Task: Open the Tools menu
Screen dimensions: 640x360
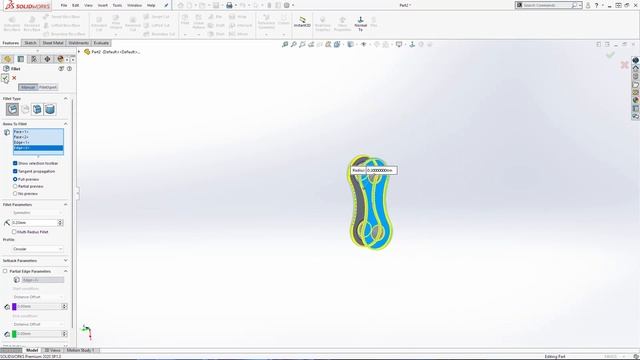Action: (117, 5)
